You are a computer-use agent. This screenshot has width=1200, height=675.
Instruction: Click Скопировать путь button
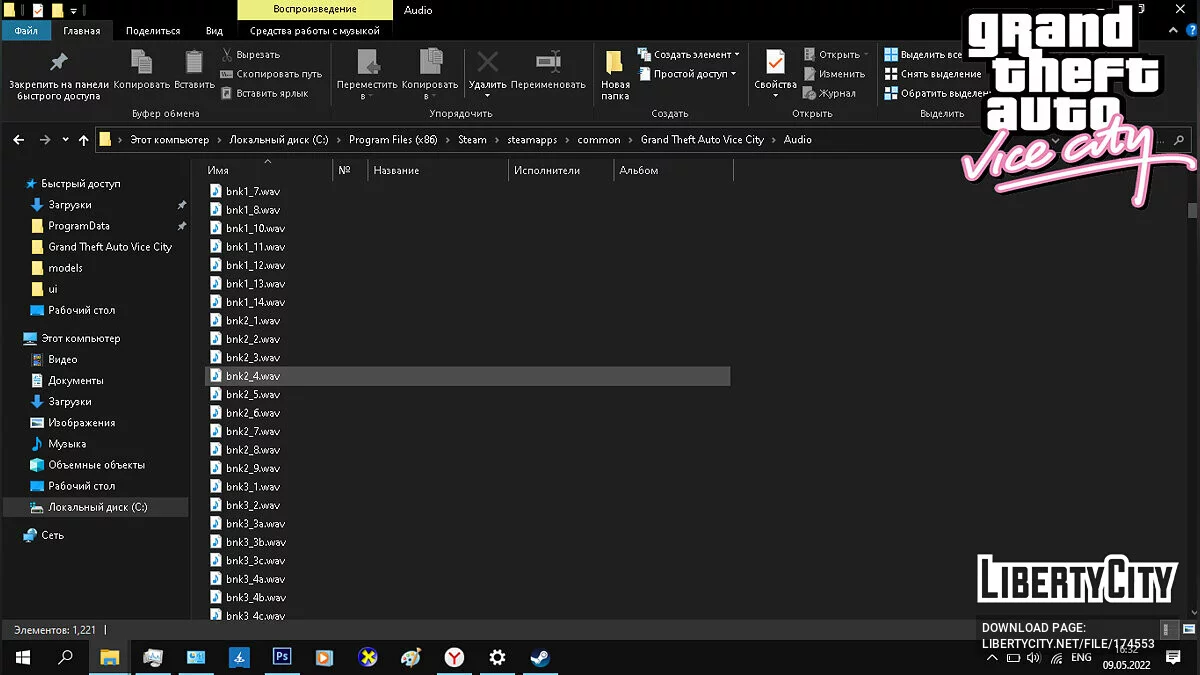coord(271,74)
